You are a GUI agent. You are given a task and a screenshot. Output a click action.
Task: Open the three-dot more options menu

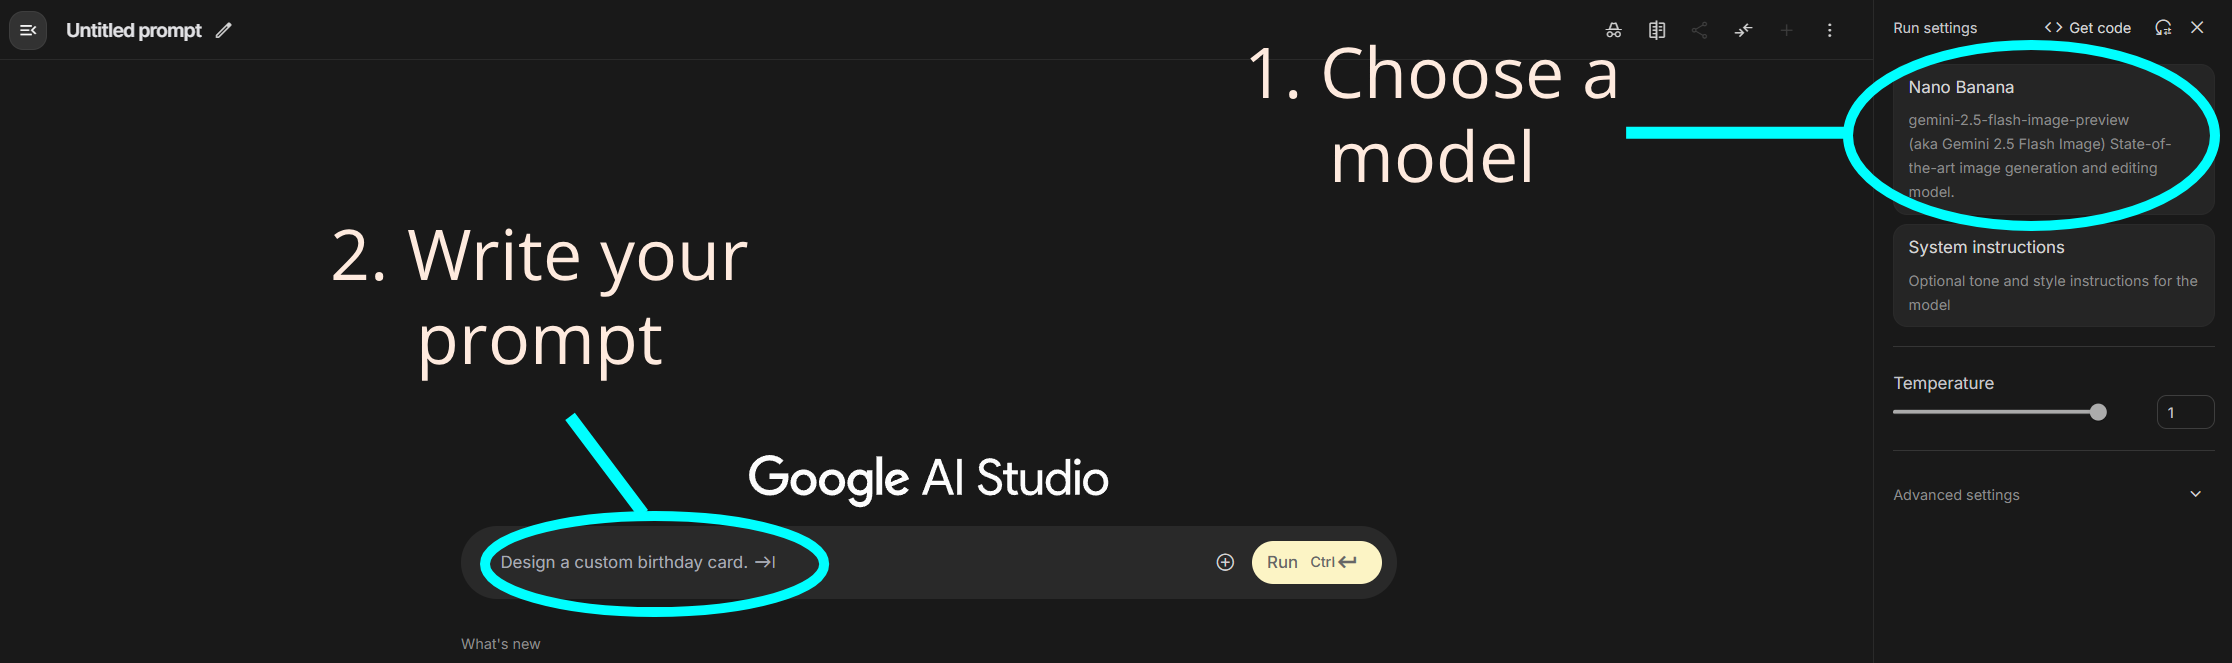pos(1829,30)
